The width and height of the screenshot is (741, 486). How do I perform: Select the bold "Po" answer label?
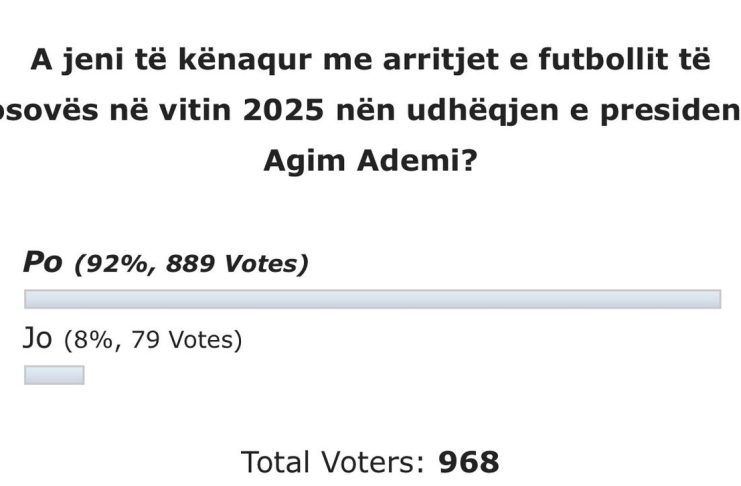point(43,263)
